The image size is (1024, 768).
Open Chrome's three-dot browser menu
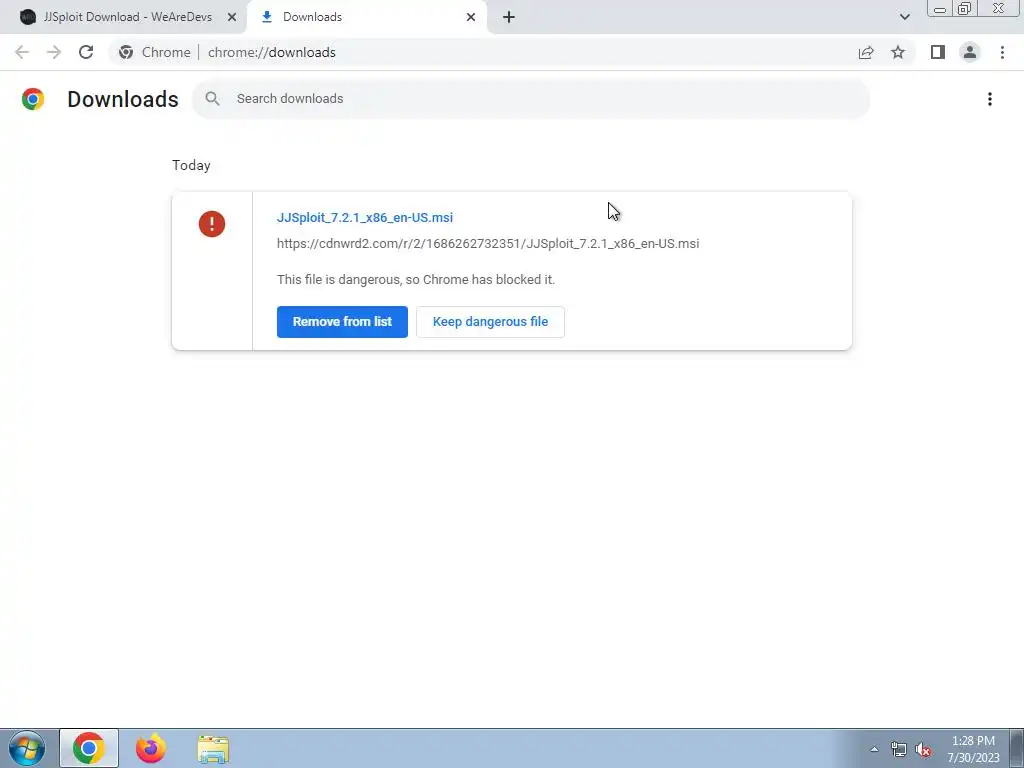tap(1002, 52)
